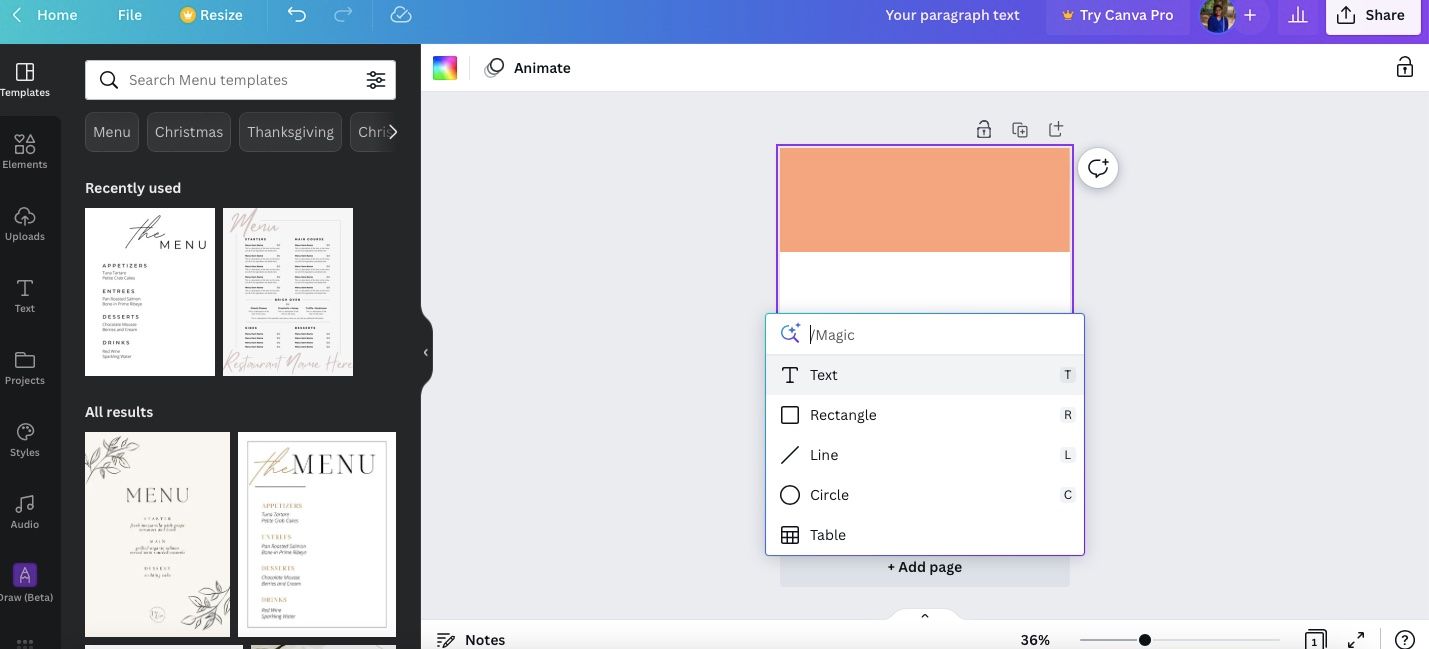Open the Text sidebar tab
The image size is (1429, 649).
(25, 296)
